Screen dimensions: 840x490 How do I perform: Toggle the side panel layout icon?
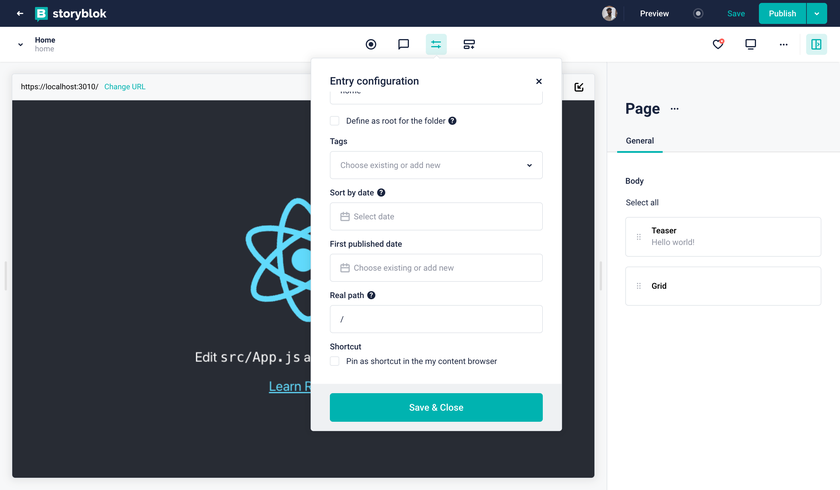pos(816,44)
